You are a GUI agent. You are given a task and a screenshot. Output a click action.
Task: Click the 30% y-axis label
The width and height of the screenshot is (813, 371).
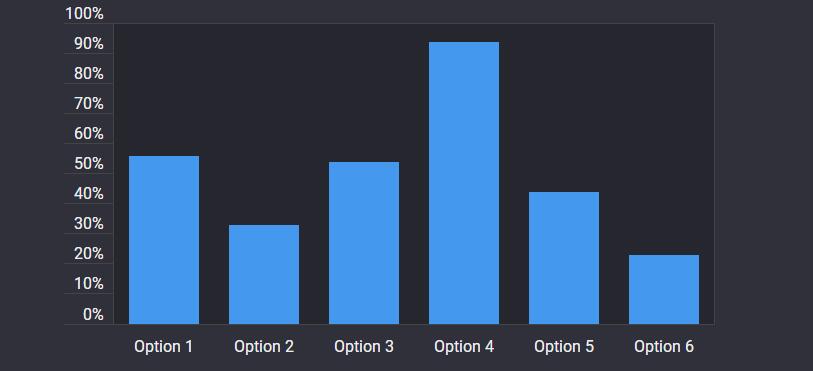pos(89,224)
